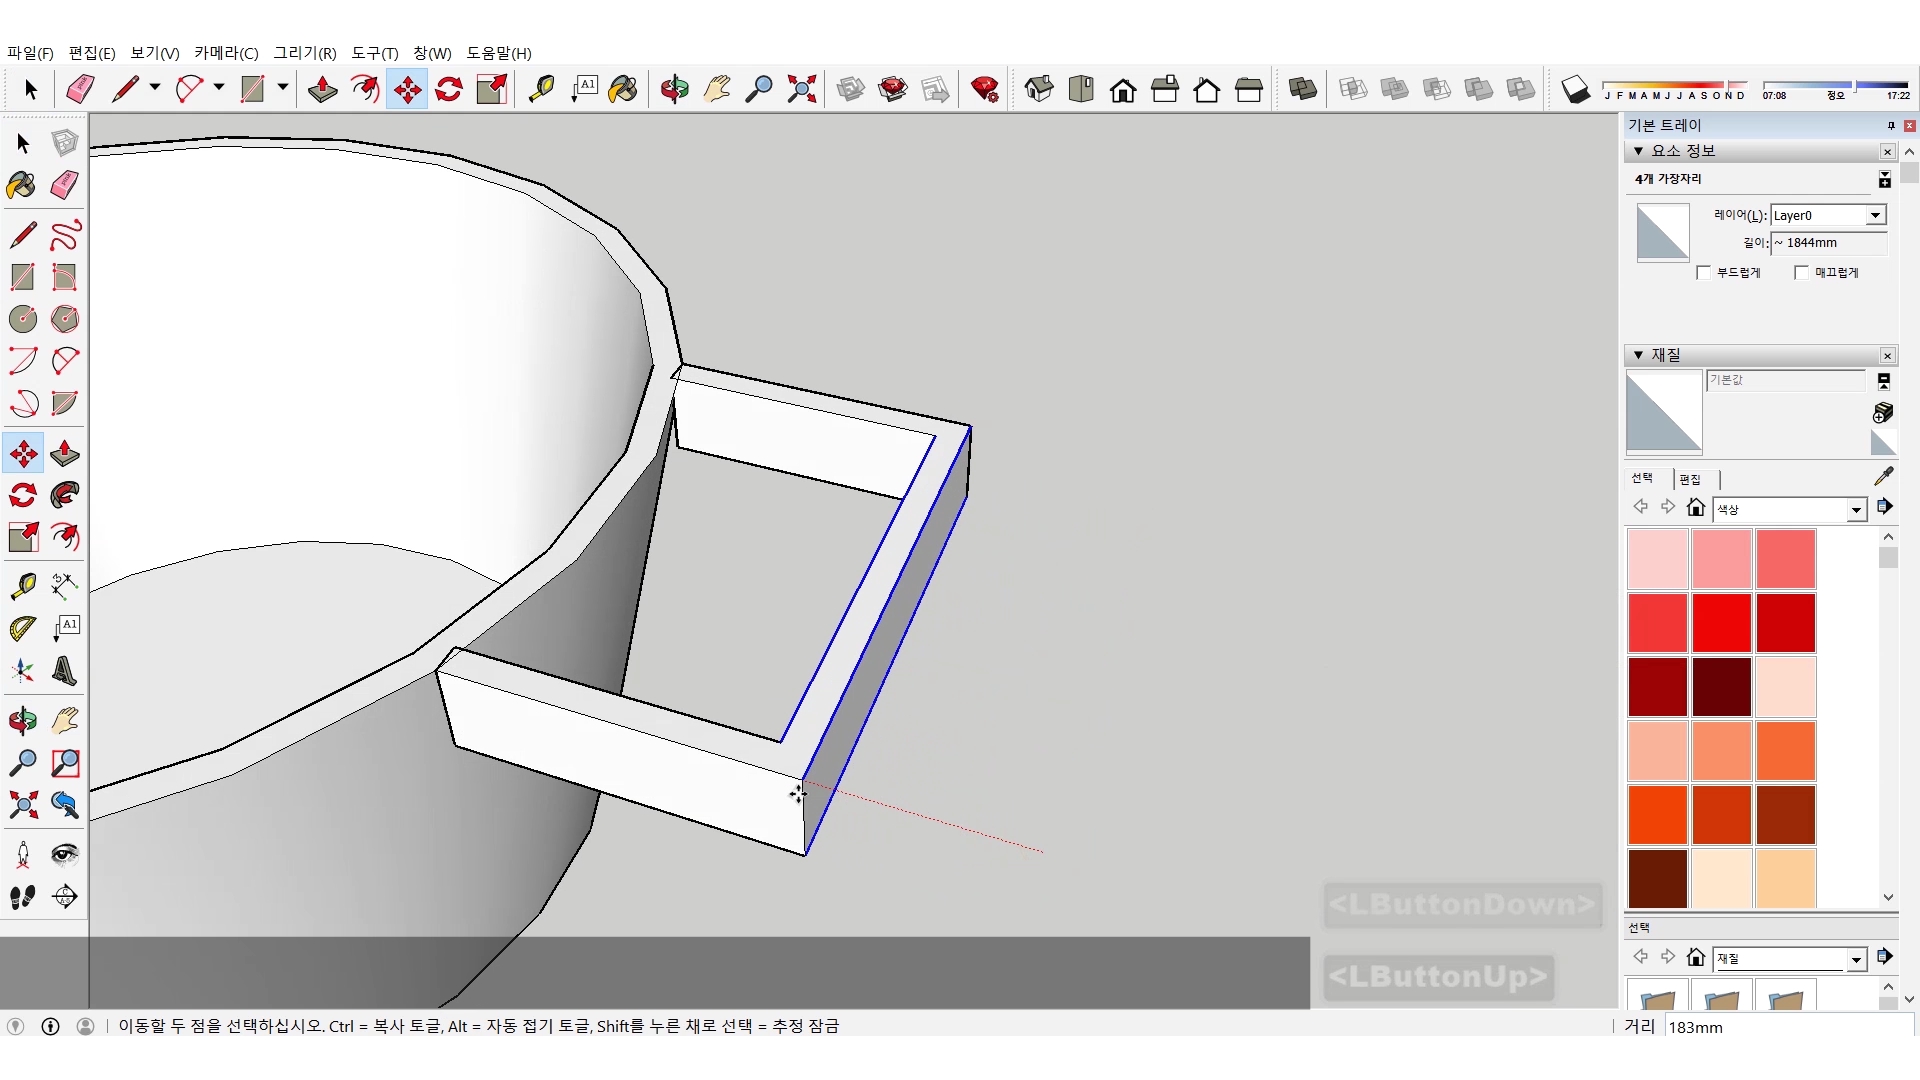Image resolution: width=1920 pixels, height=1080 pixels.
Task: Open the 카메라(C) menu
Action: pyautogui.click(x=226, y=53)
